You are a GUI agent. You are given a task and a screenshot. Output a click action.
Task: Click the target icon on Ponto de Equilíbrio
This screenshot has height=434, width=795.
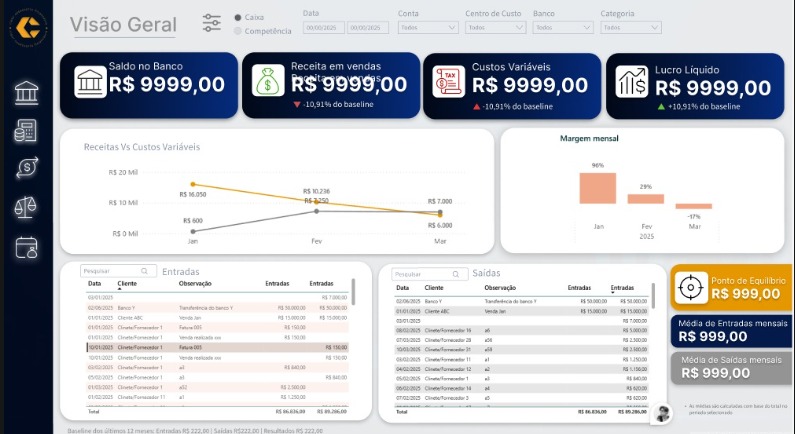coord(690,286)
